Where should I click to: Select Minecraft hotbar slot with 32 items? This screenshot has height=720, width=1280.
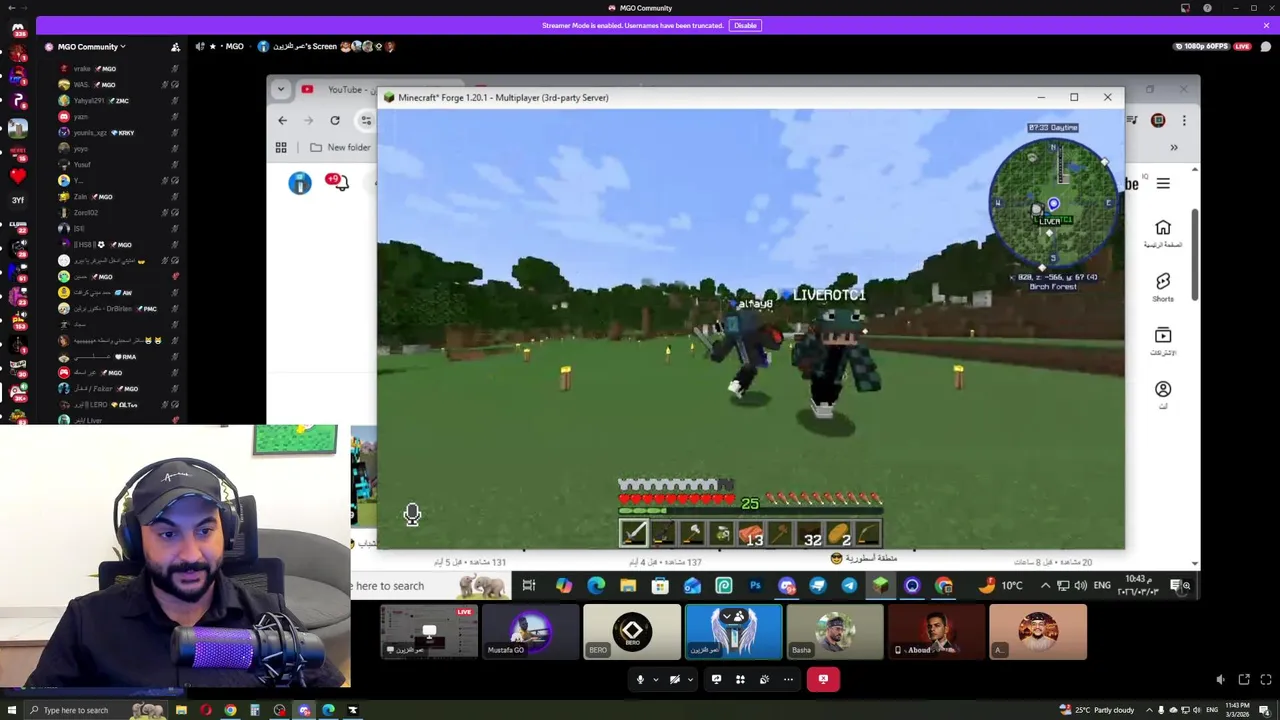coord(811,535)
